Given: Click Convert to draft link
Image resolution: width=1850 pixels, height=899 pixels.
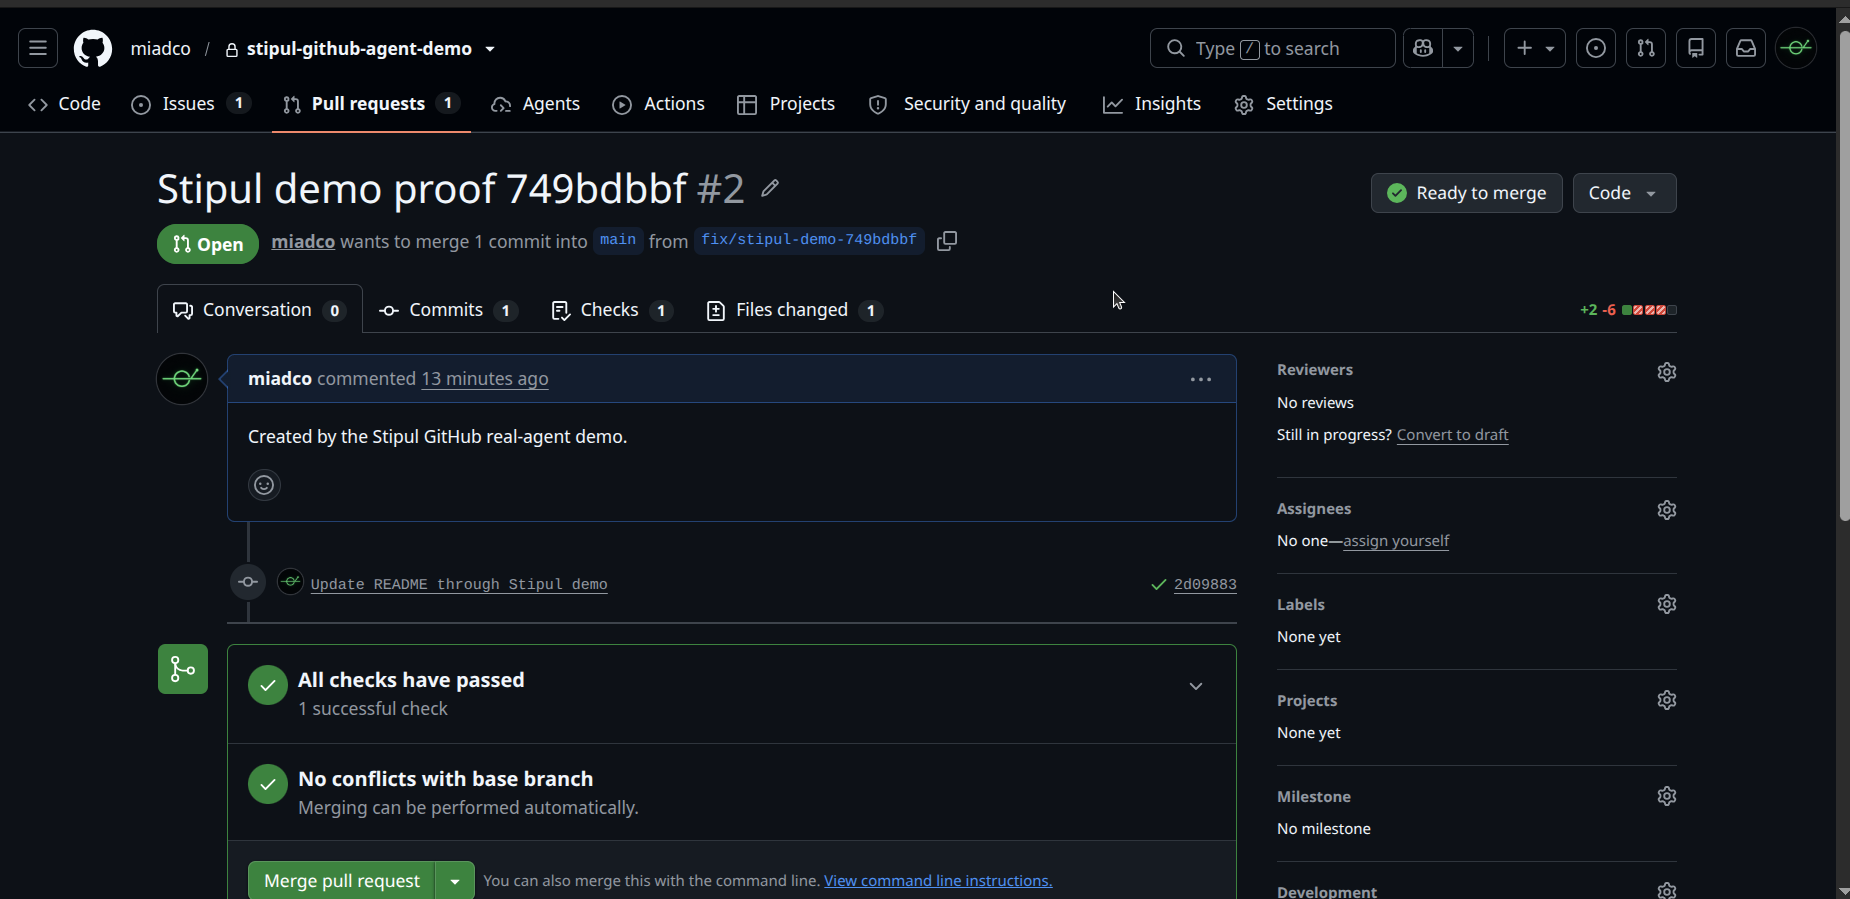Looking at the screenshot, I should pos(1452,435).
